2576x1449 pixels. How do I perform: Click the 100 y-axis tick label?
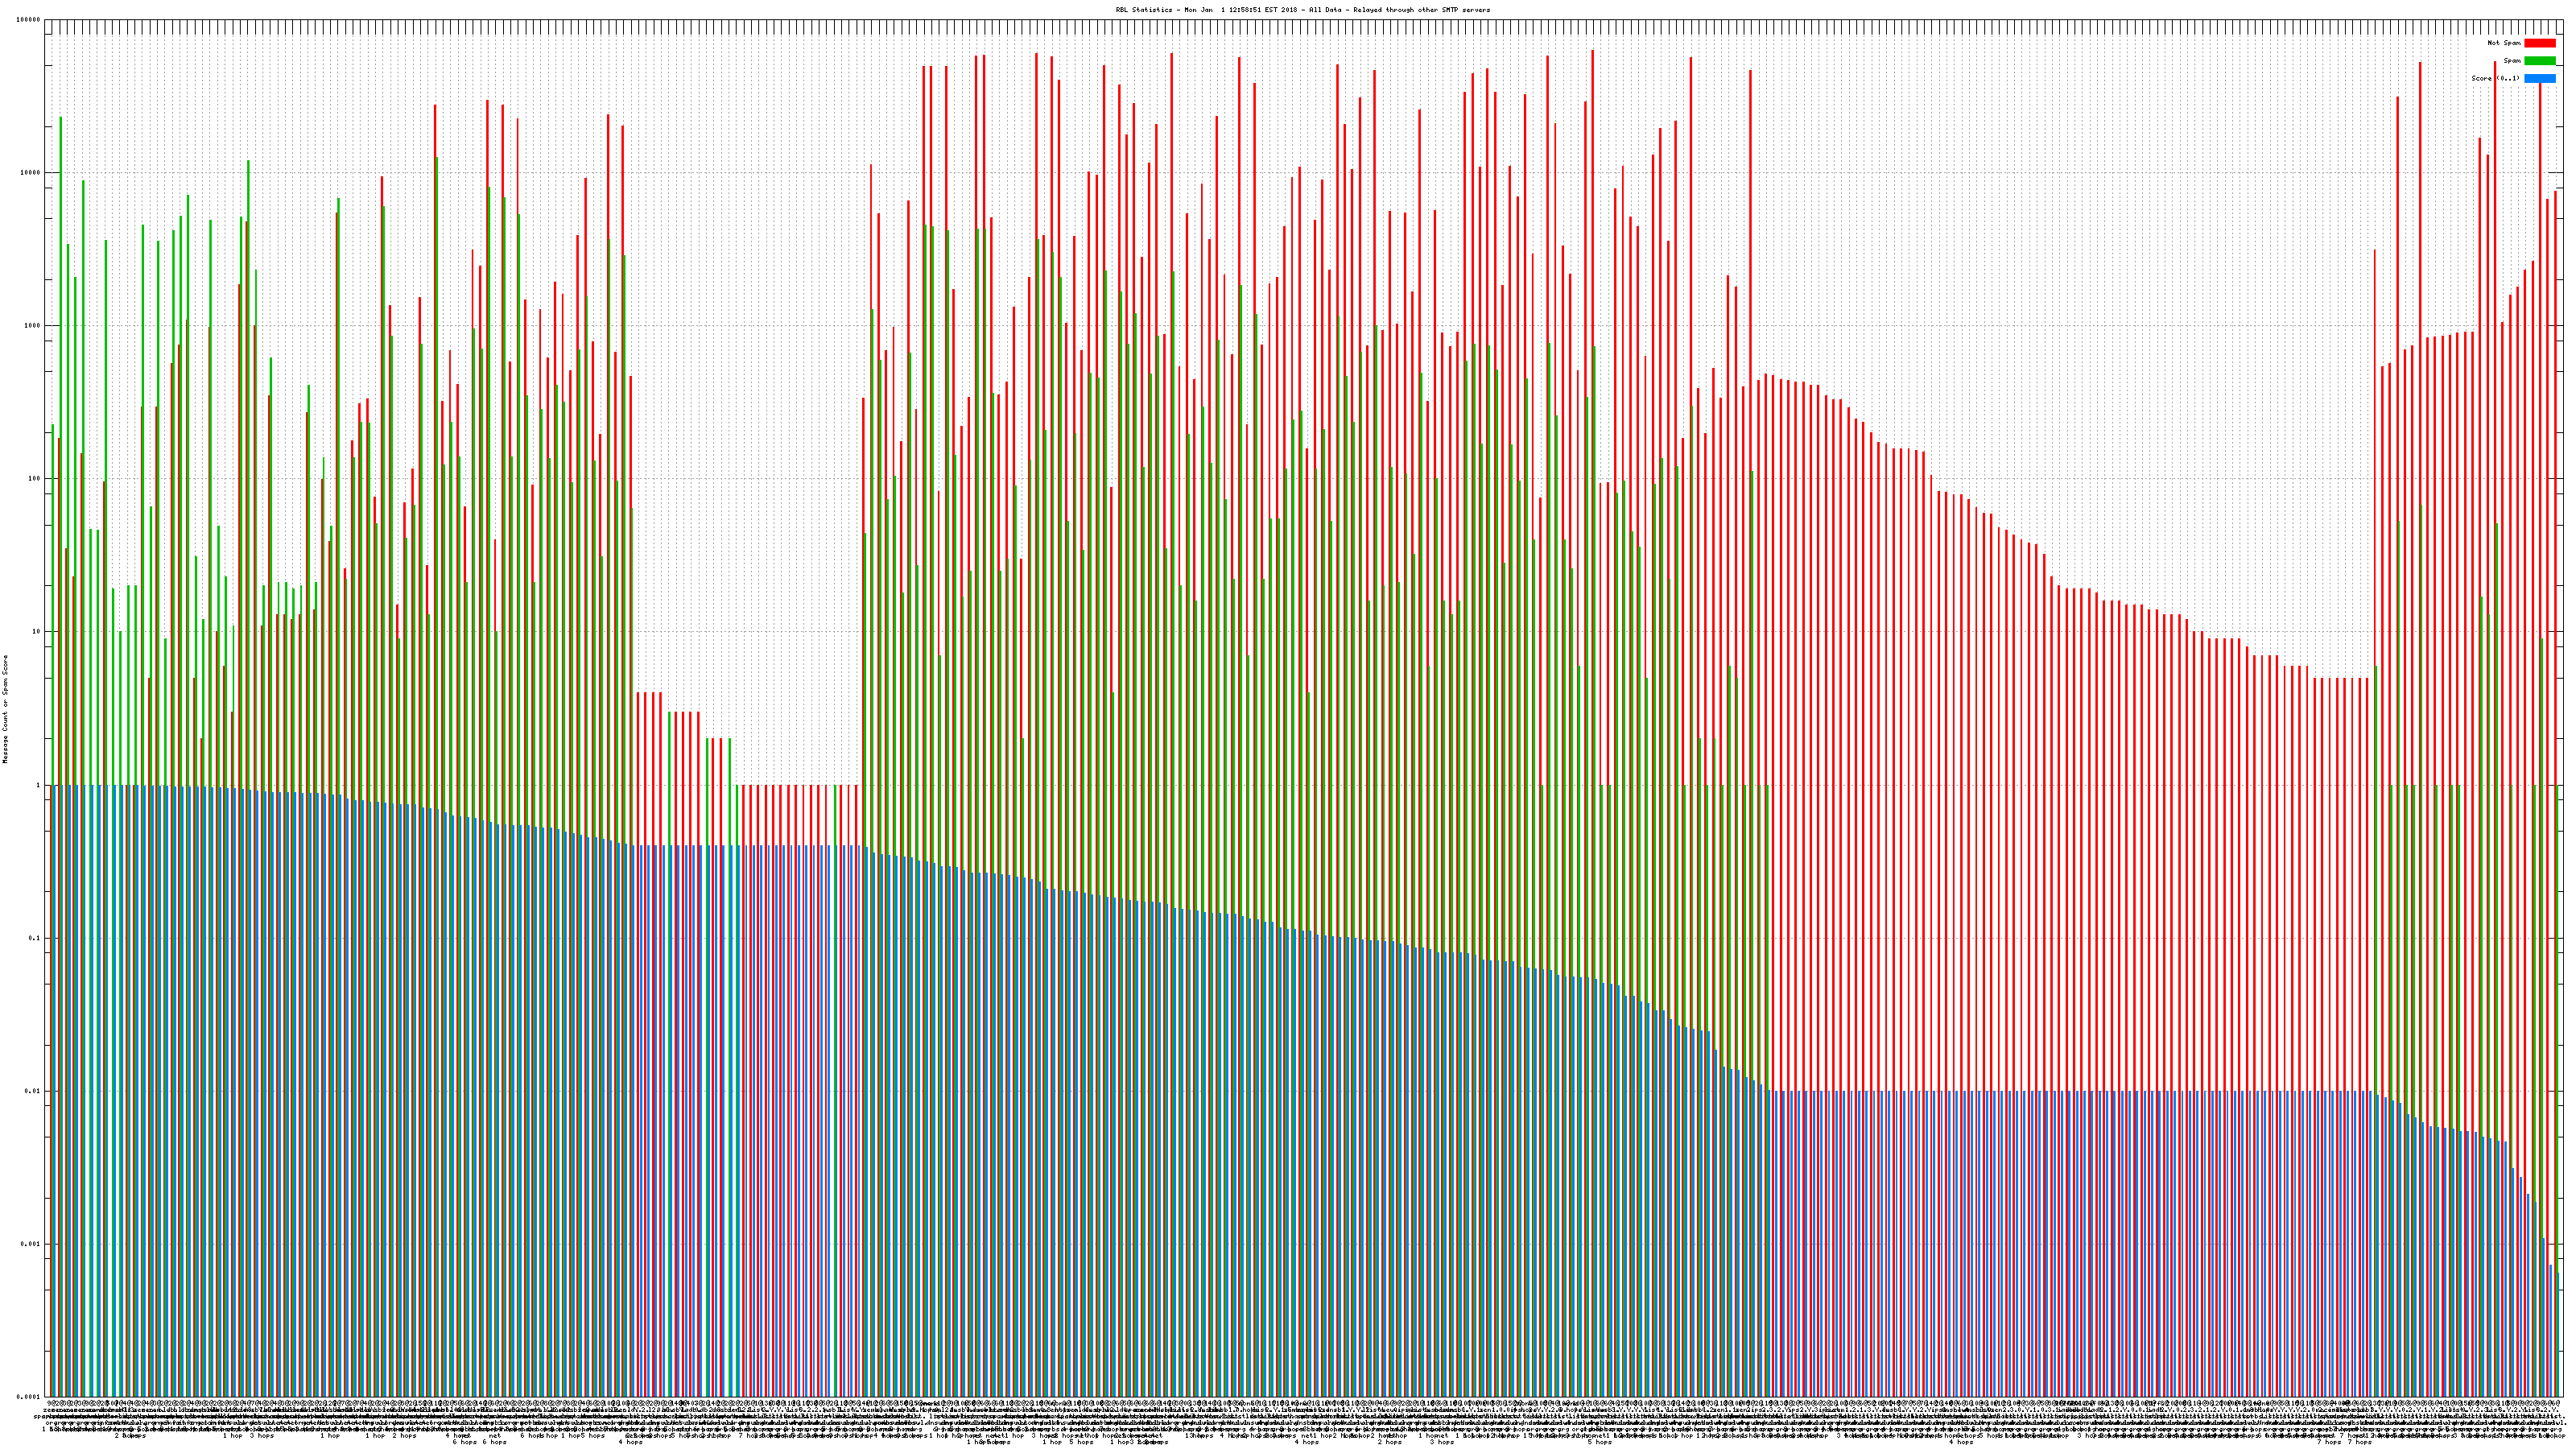point(35,479)
